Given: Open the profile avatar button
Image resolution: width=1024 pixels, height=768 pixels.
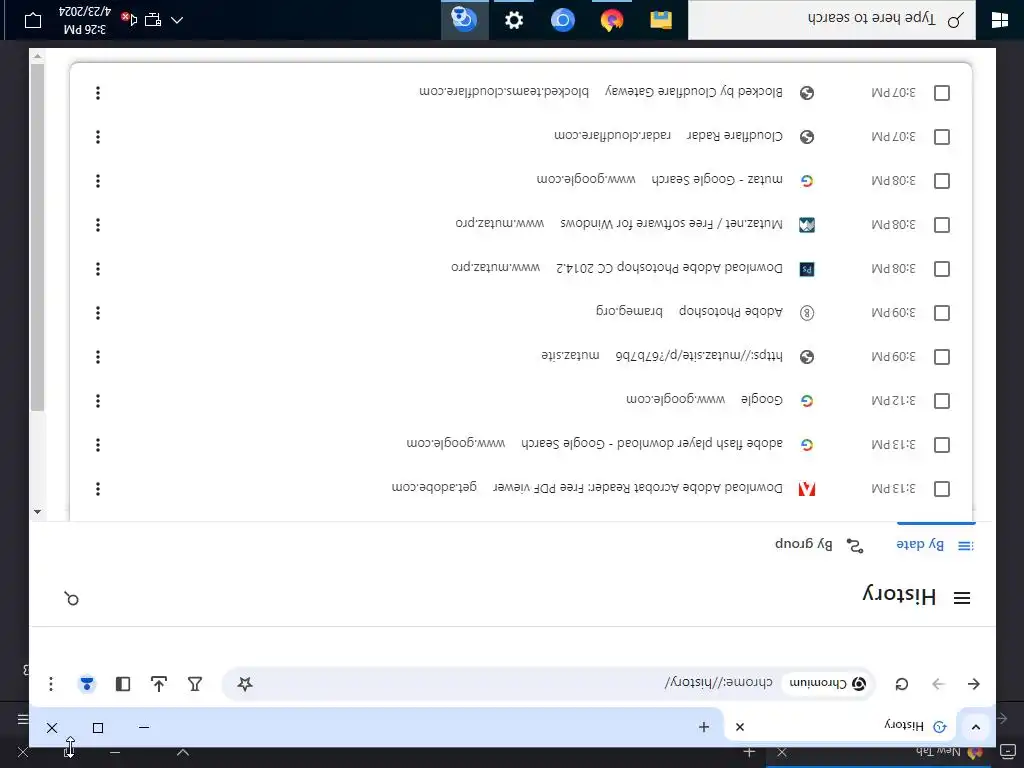Looking at the screenshot, I should point(87,684).
